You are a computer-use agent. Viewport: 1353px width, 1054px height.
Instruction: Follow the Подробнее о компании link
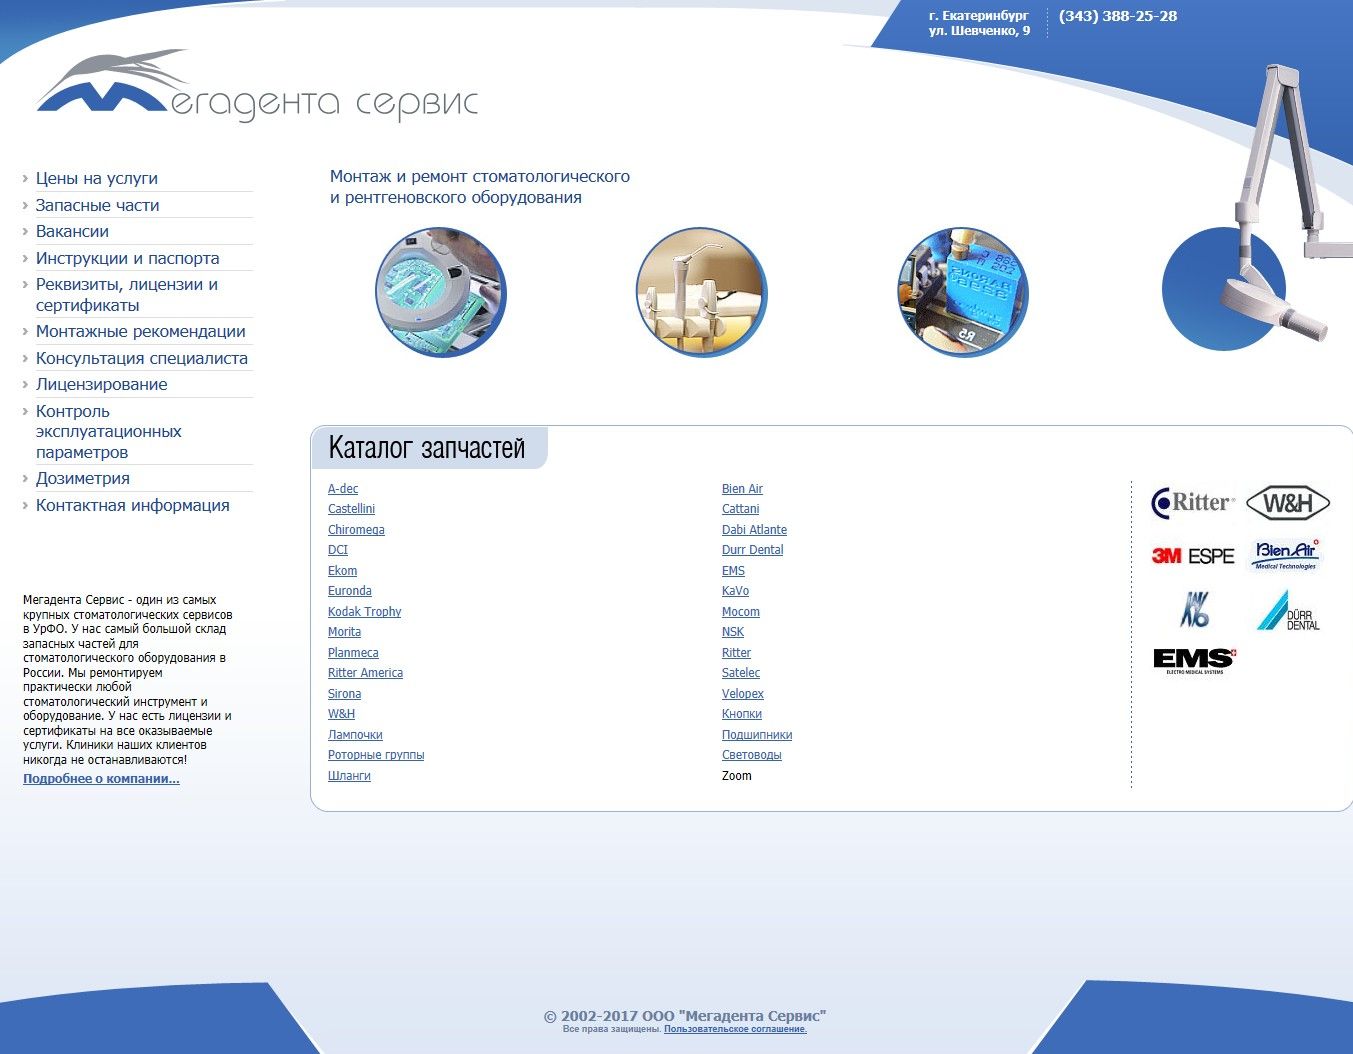tap(101, 779)
